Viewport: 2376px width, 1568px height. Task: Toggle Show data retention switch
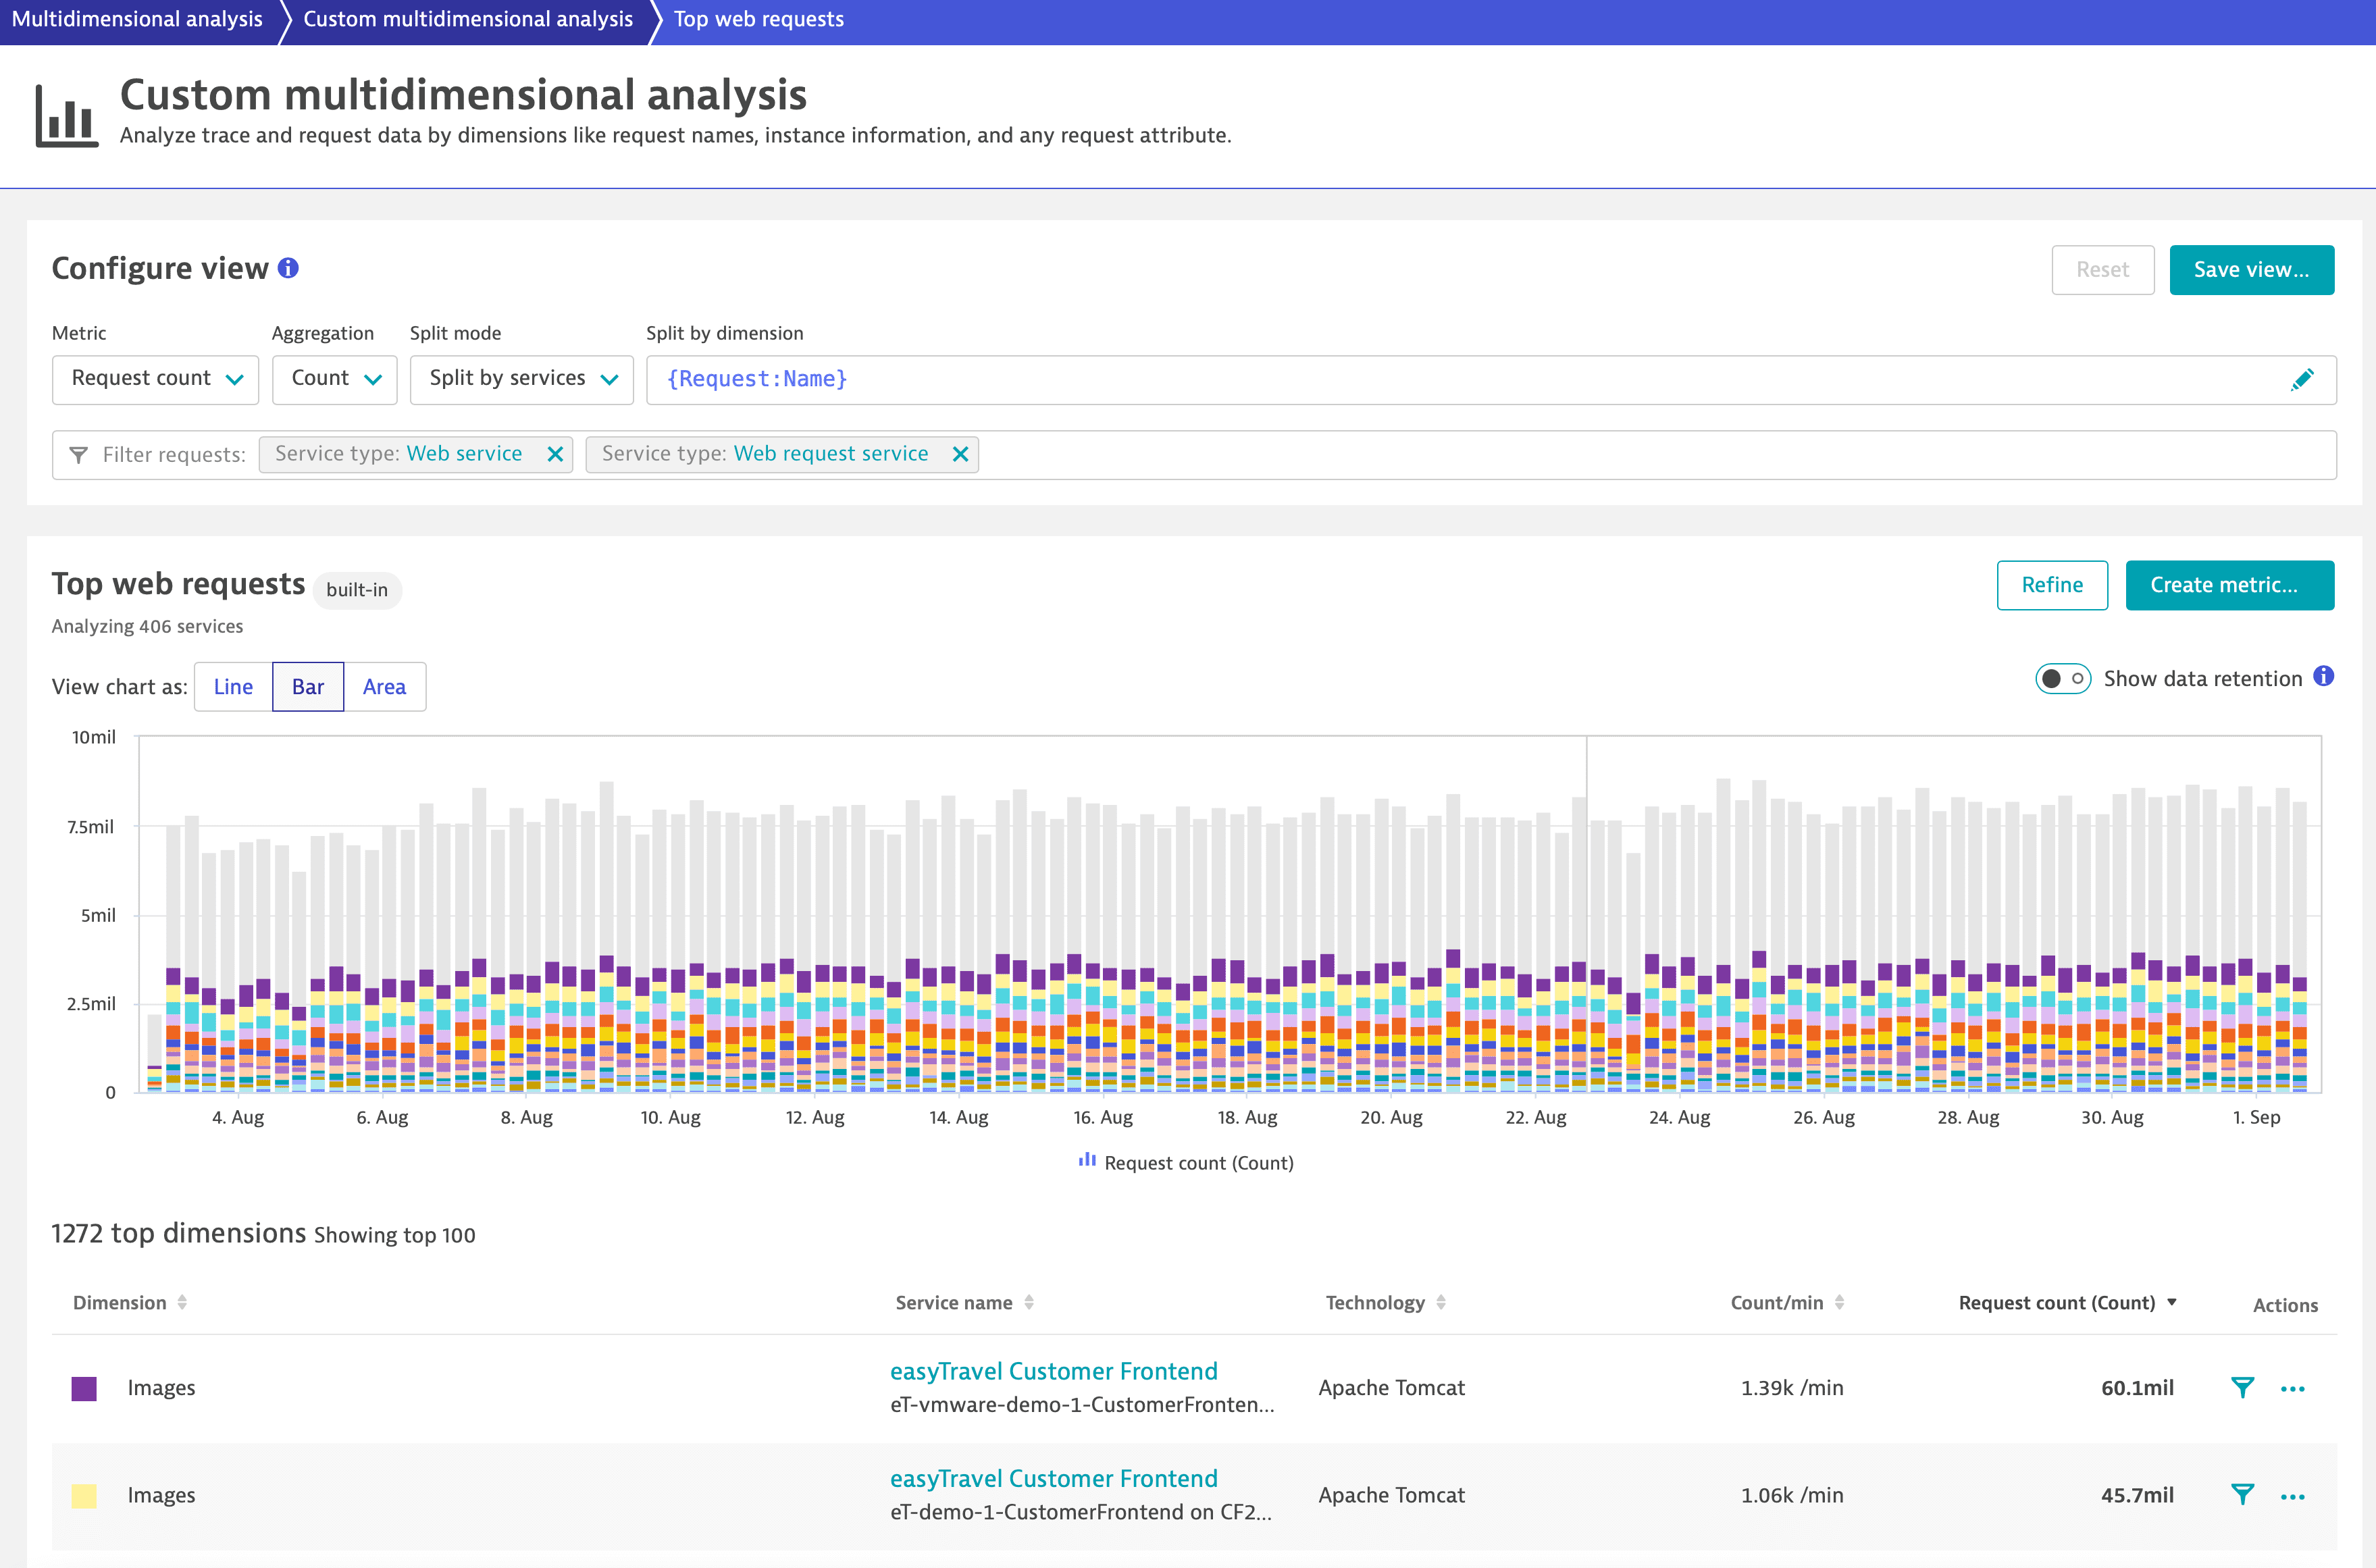[2062, 679]
